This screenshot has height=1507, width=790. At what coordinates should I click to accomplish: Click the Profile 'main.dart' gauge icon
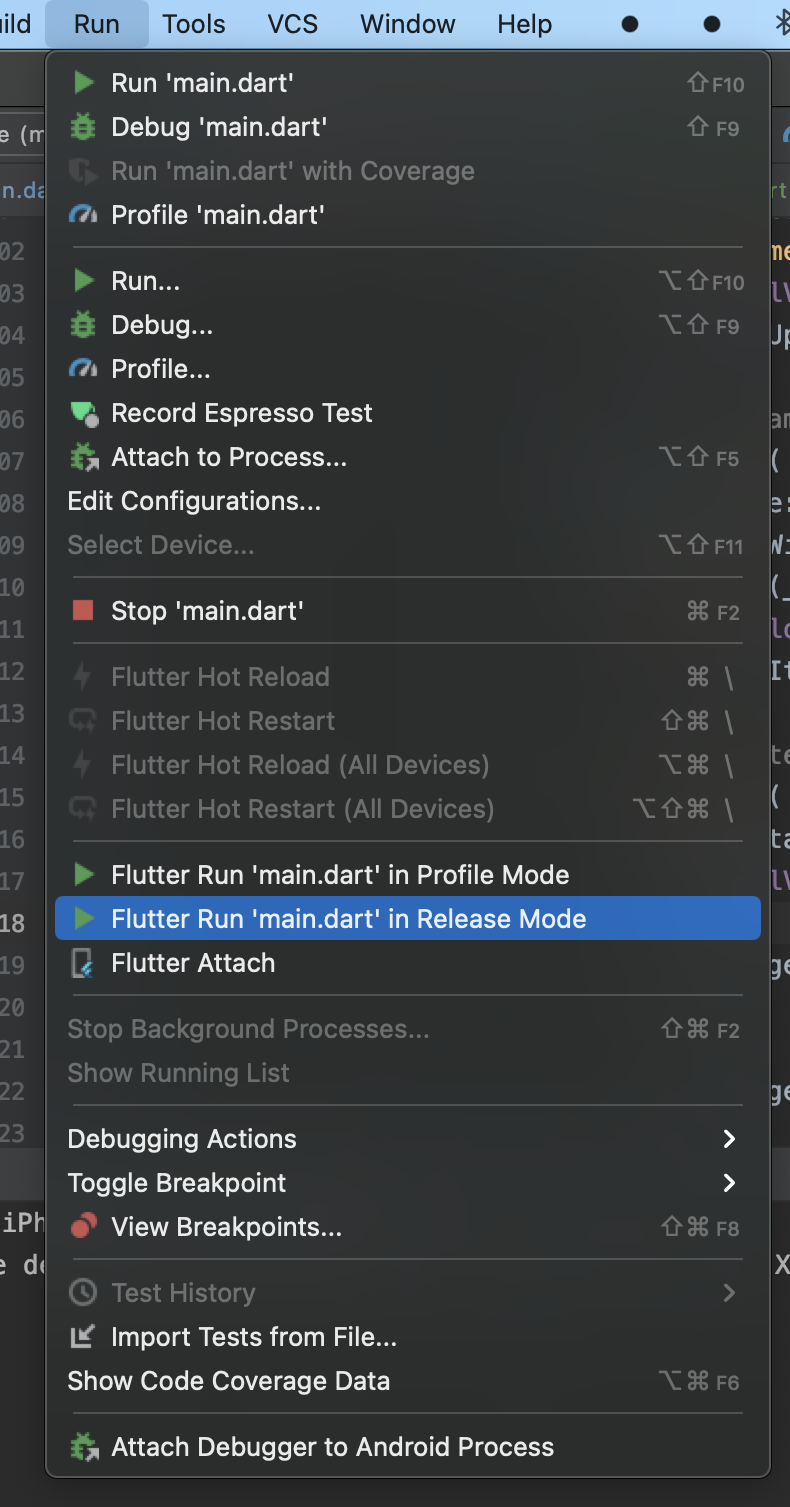pos(84,215)
